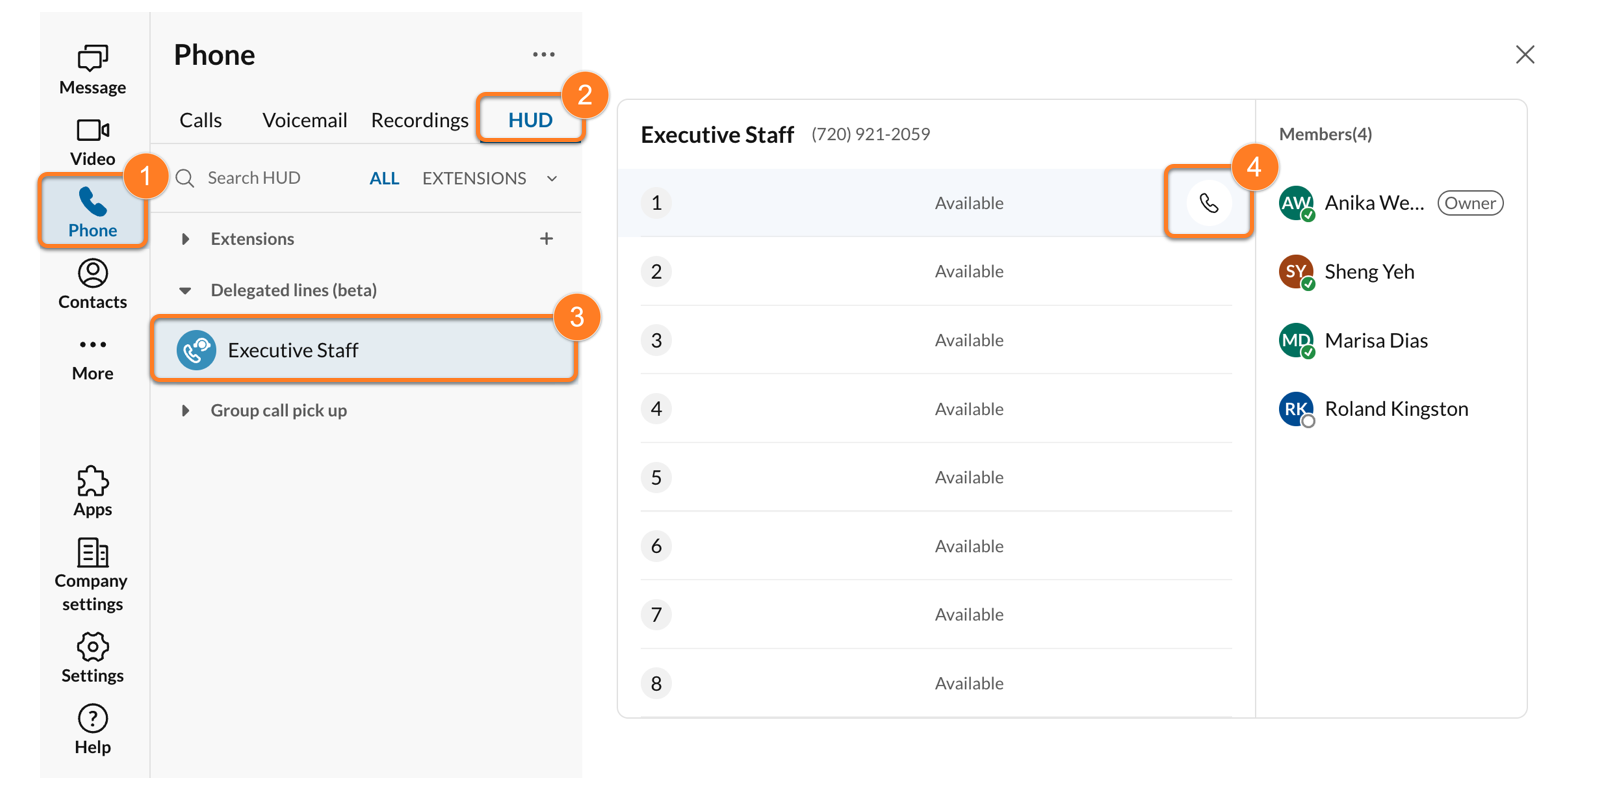
Task: Select the ALL filter
Action: pyautogui.click(x=384, y=179)
